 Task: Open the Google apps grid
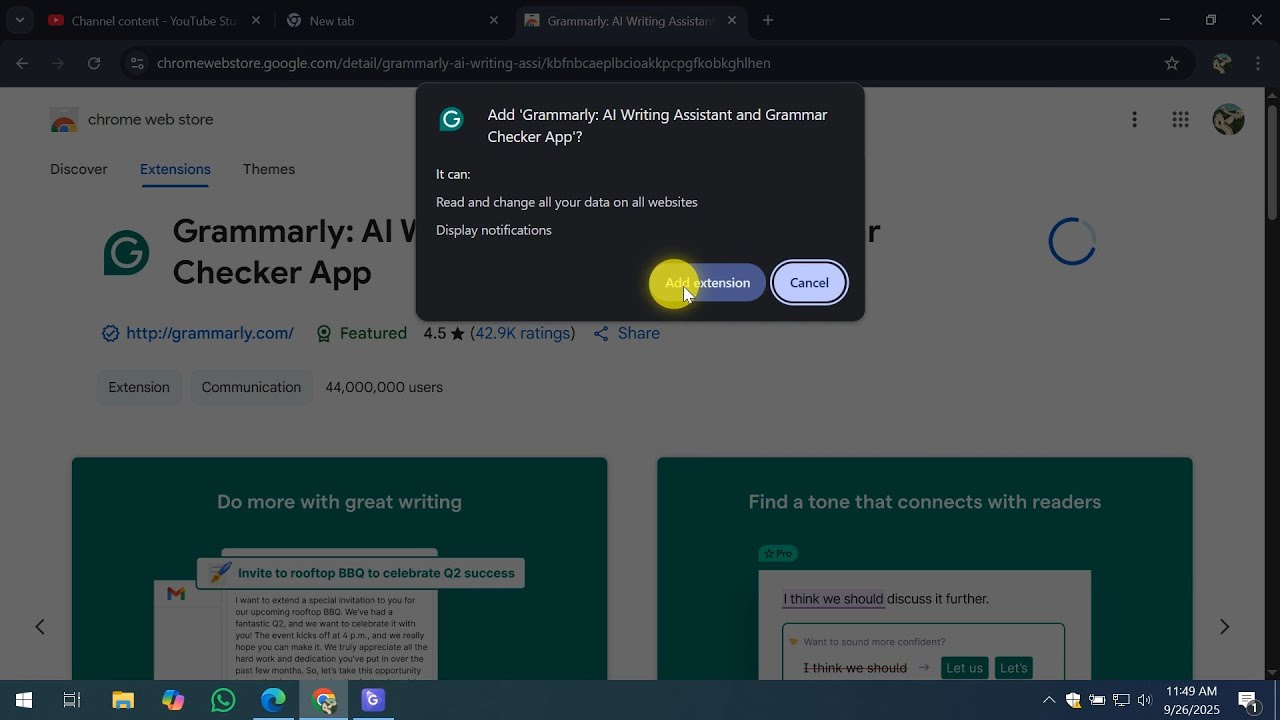point(1181,120)
